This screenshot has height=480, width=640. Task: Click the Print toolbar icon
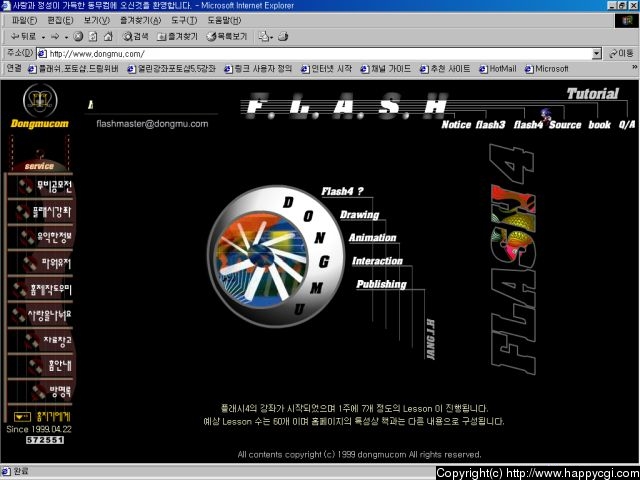point(283,37)
